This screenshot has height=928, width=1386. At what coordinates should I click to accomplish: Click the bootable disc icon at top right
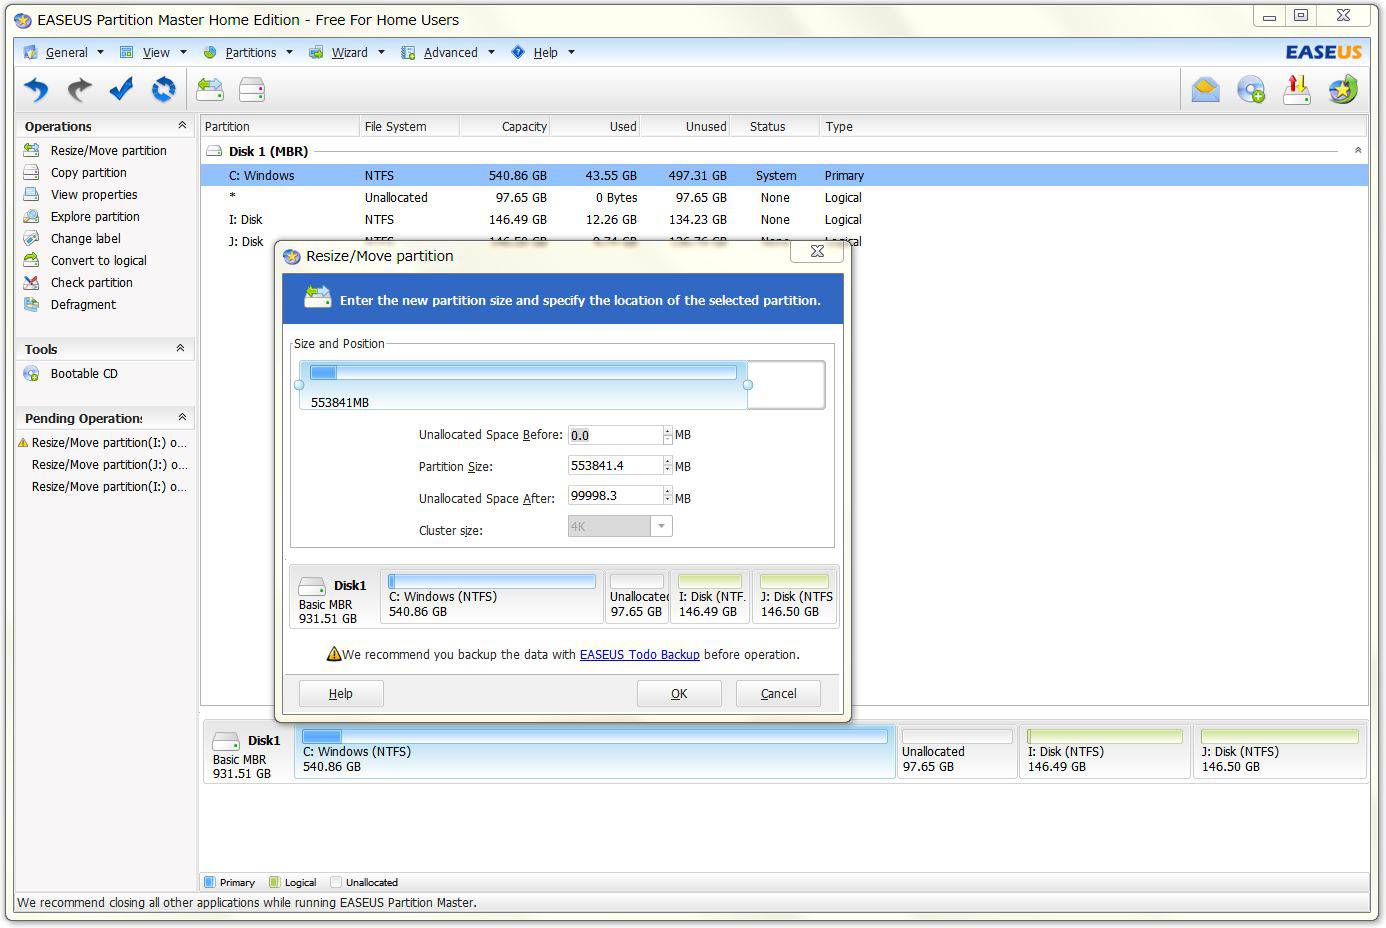click(x=1251, y=90)
